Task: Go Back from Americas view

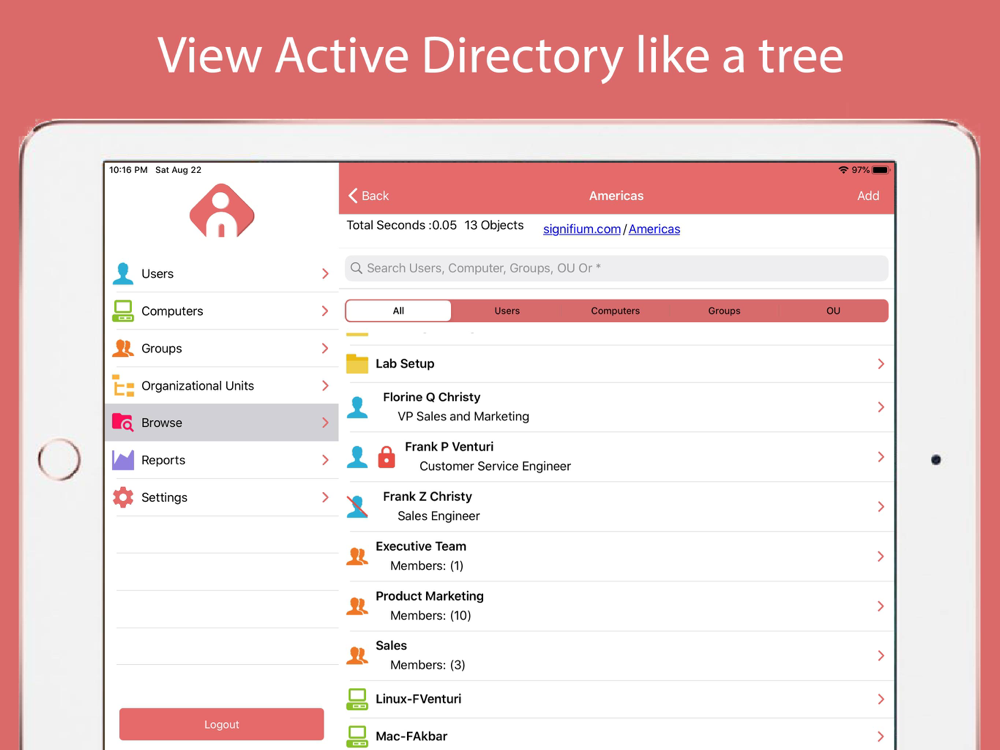Action: click(x=369, y=196)
